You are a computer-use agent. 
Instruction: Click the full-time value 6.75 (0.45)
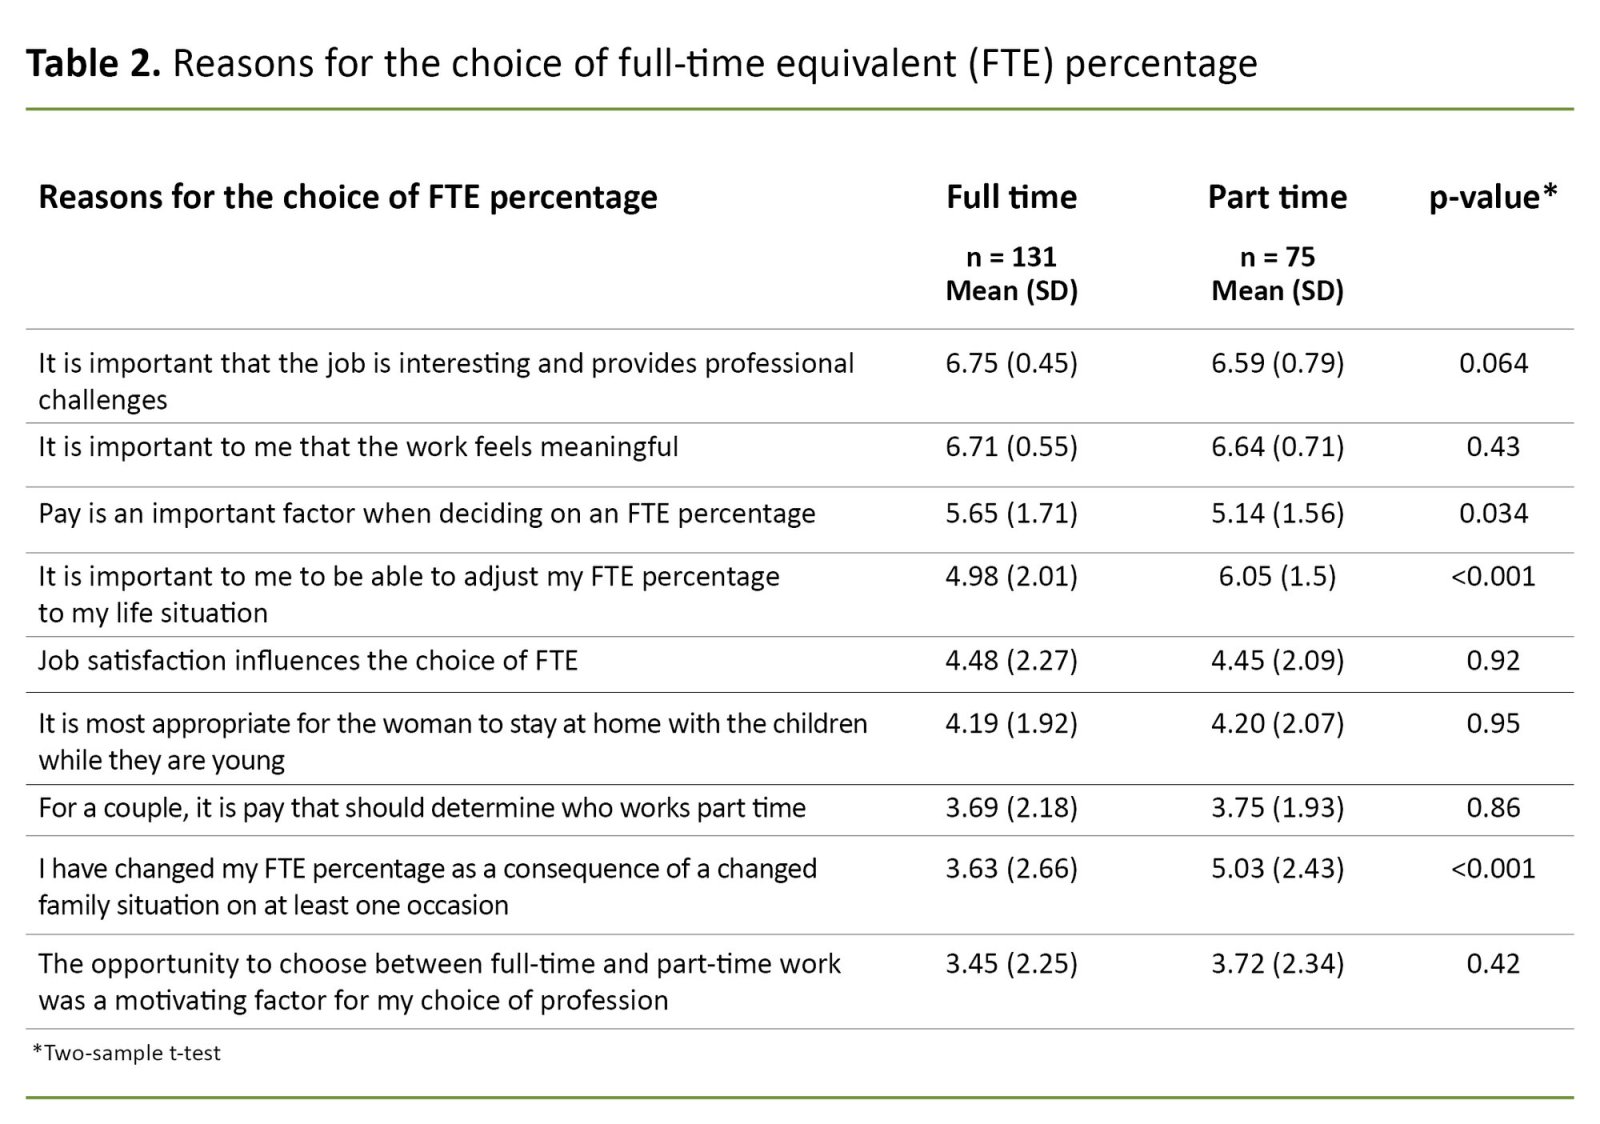tap(1011, 363)
